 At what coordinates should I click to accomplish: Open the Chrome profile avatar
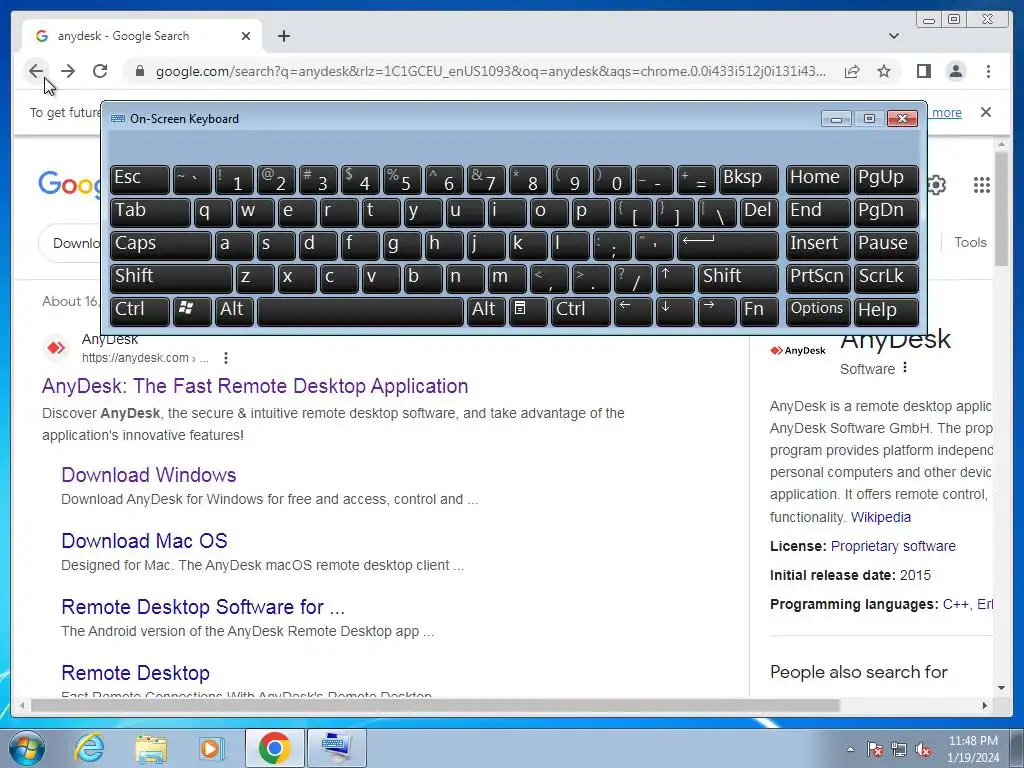click(x=955, y=71)
